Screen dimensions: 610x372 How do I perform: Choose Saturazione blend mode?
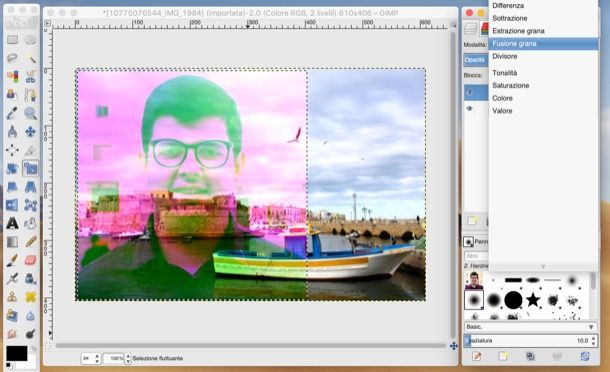(x=510, y=86)
